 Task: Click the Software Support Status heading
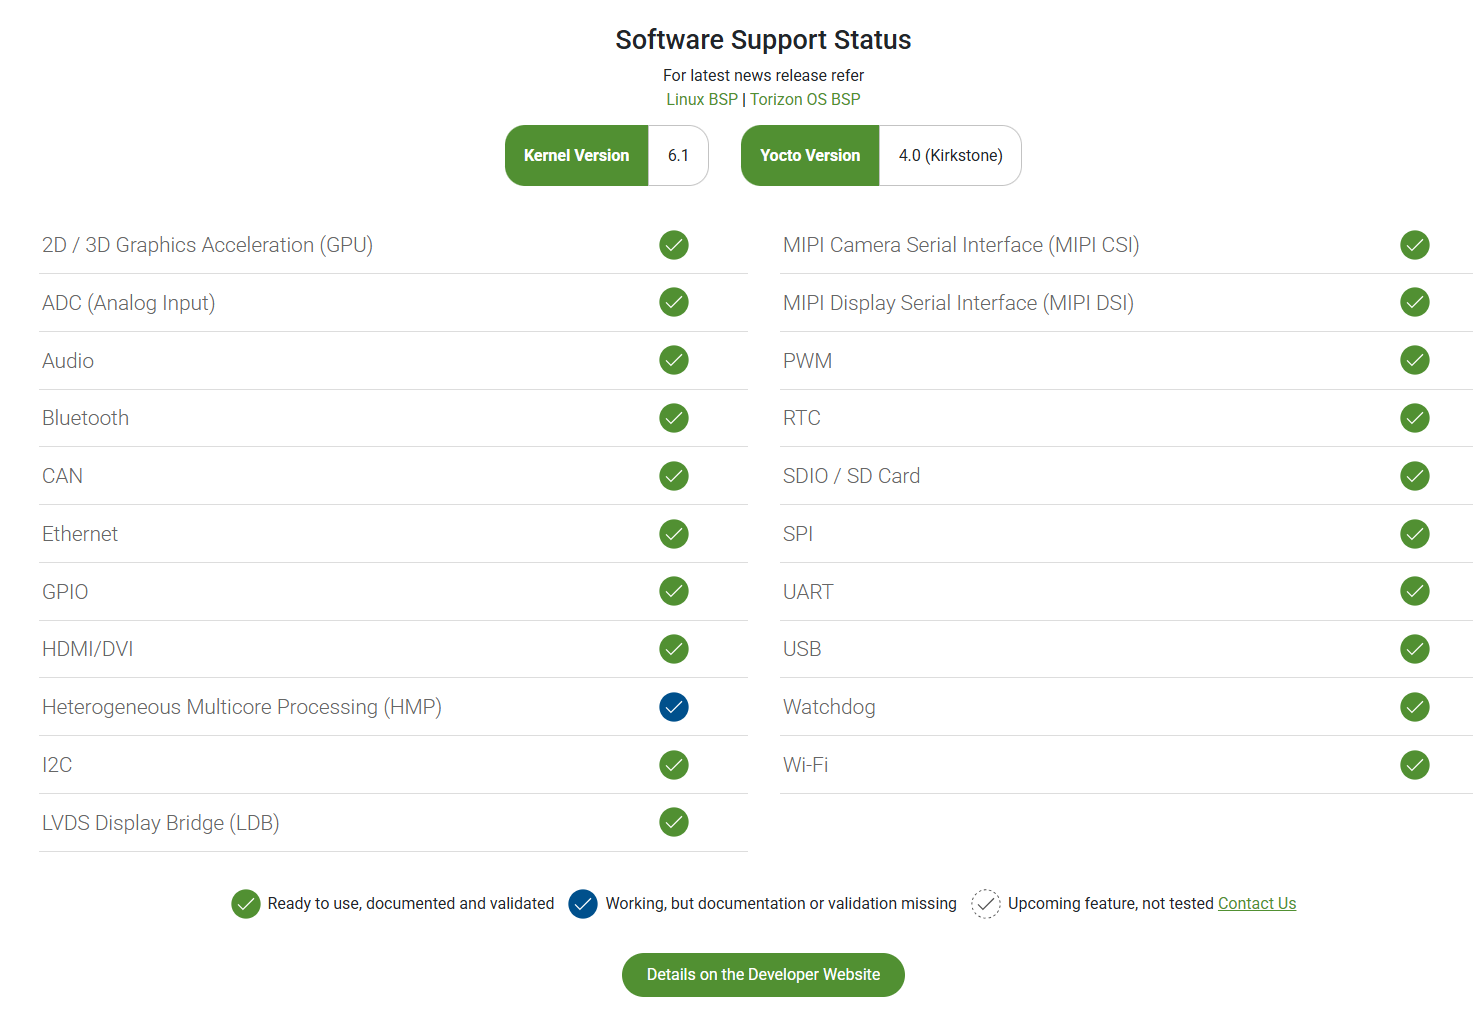tap(763, 40)
